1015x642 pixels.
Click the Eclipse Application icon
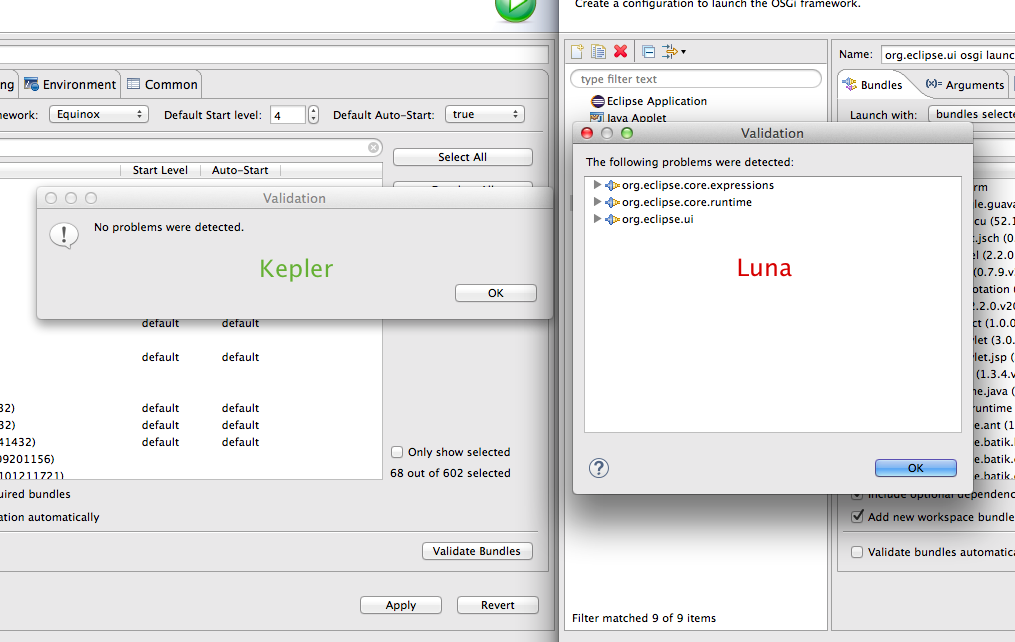(x=597, y=102)
